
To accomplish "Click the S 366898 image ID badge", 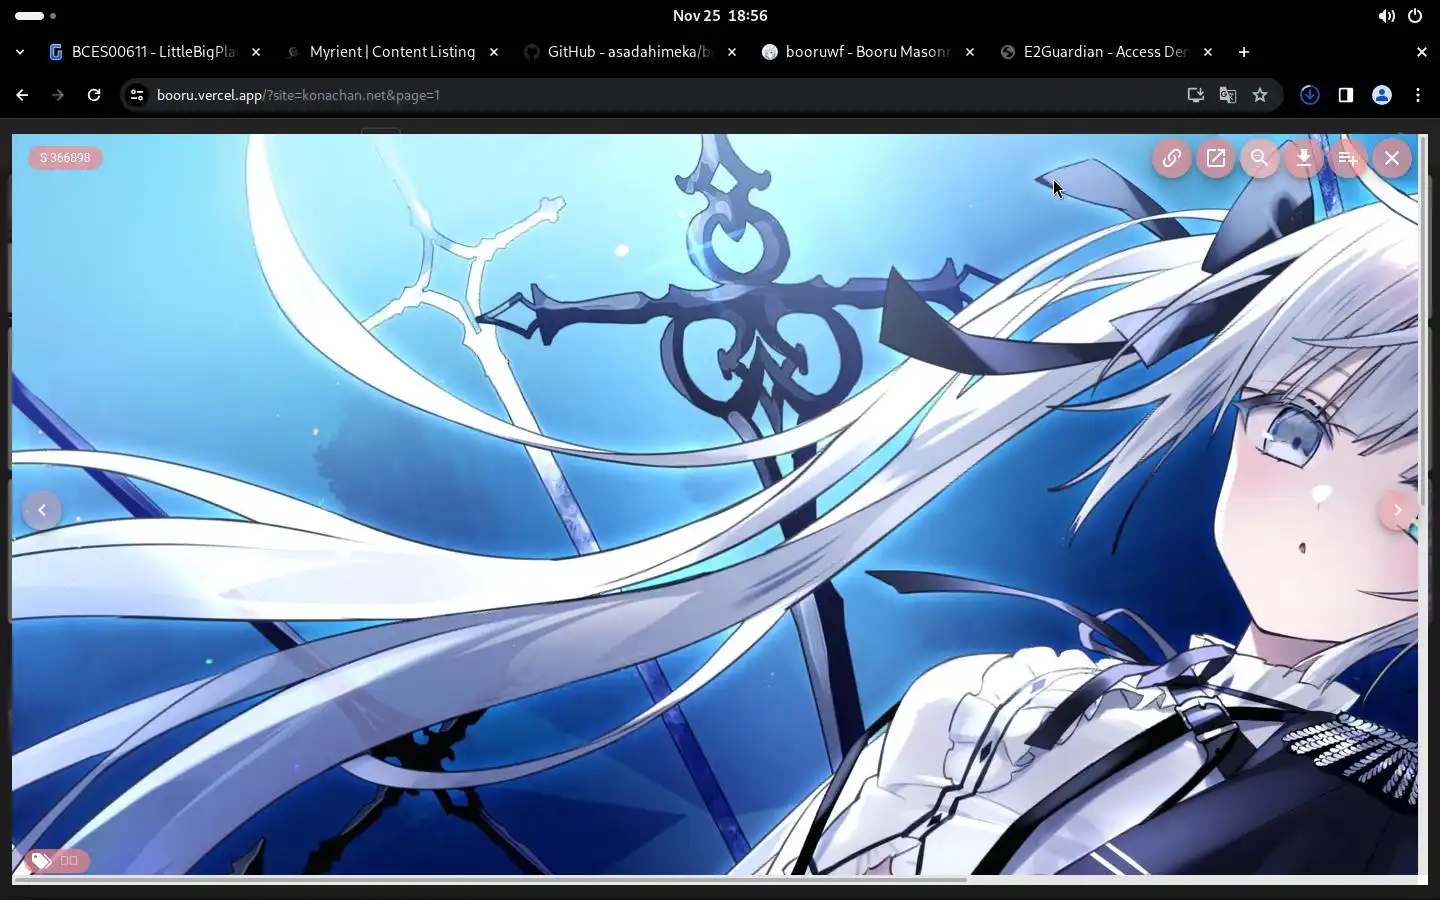I will point(65,158).
